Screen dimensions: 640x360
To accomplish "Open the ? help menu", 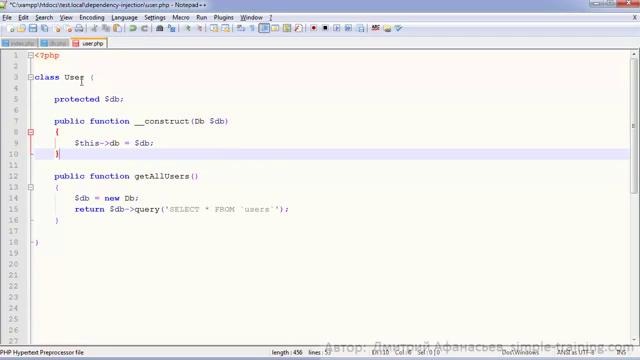I will pyautogui.click(x=270, y=18).
